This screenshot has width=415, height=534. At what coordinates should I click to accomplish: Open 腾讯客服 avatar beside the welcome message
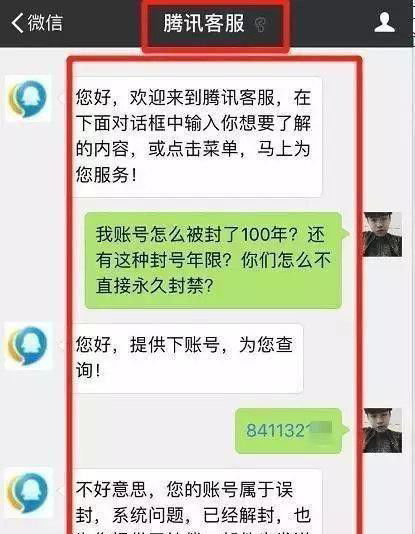coord(28,98)
